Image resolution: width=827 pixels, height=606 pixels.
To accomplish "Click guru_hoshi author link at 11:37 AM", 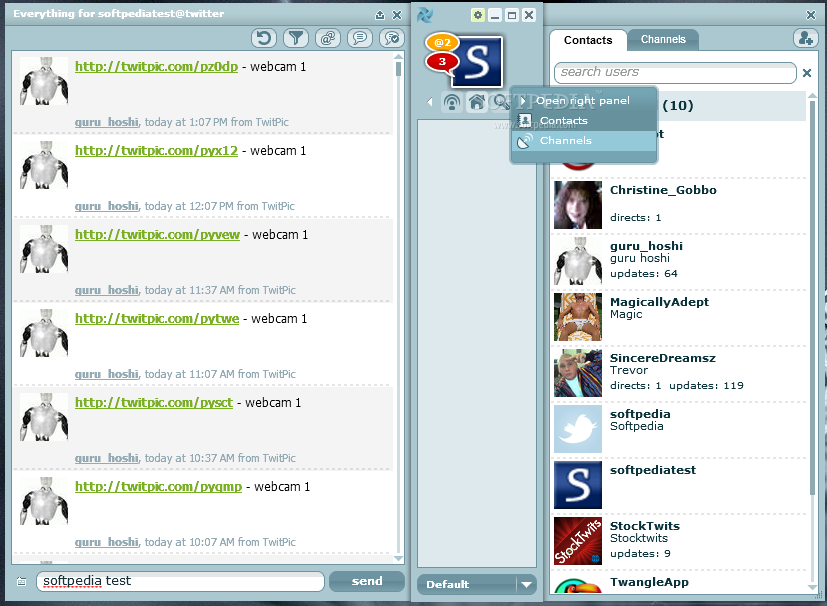I will (x=107, y=290).
